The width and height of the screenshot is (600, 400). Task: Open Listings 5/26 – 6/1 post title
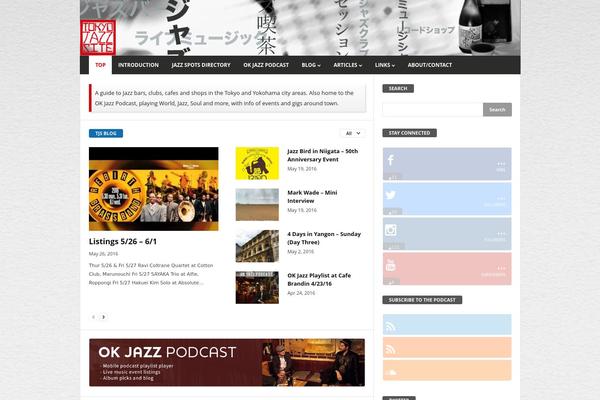point(123,242)
